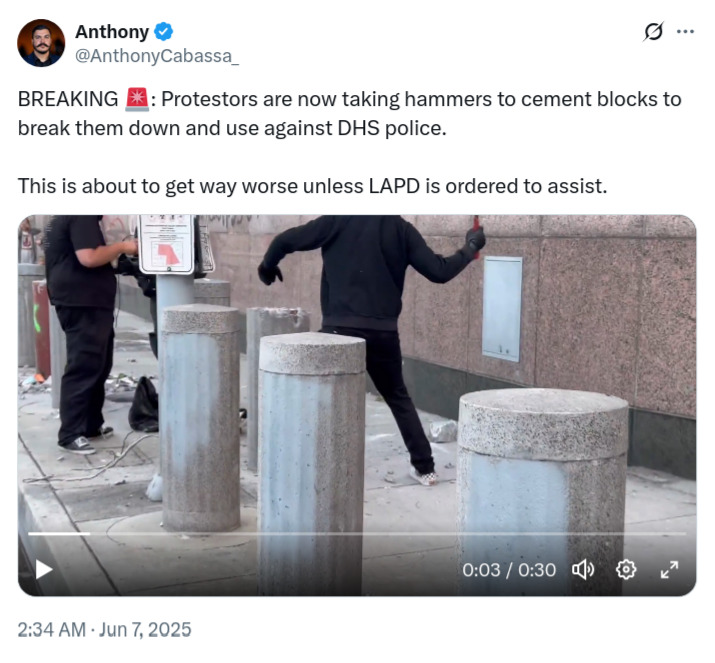The height and width of the screenshot is (663, 715).
Task: Play the embedded video
Action: [x=44, y=570]
